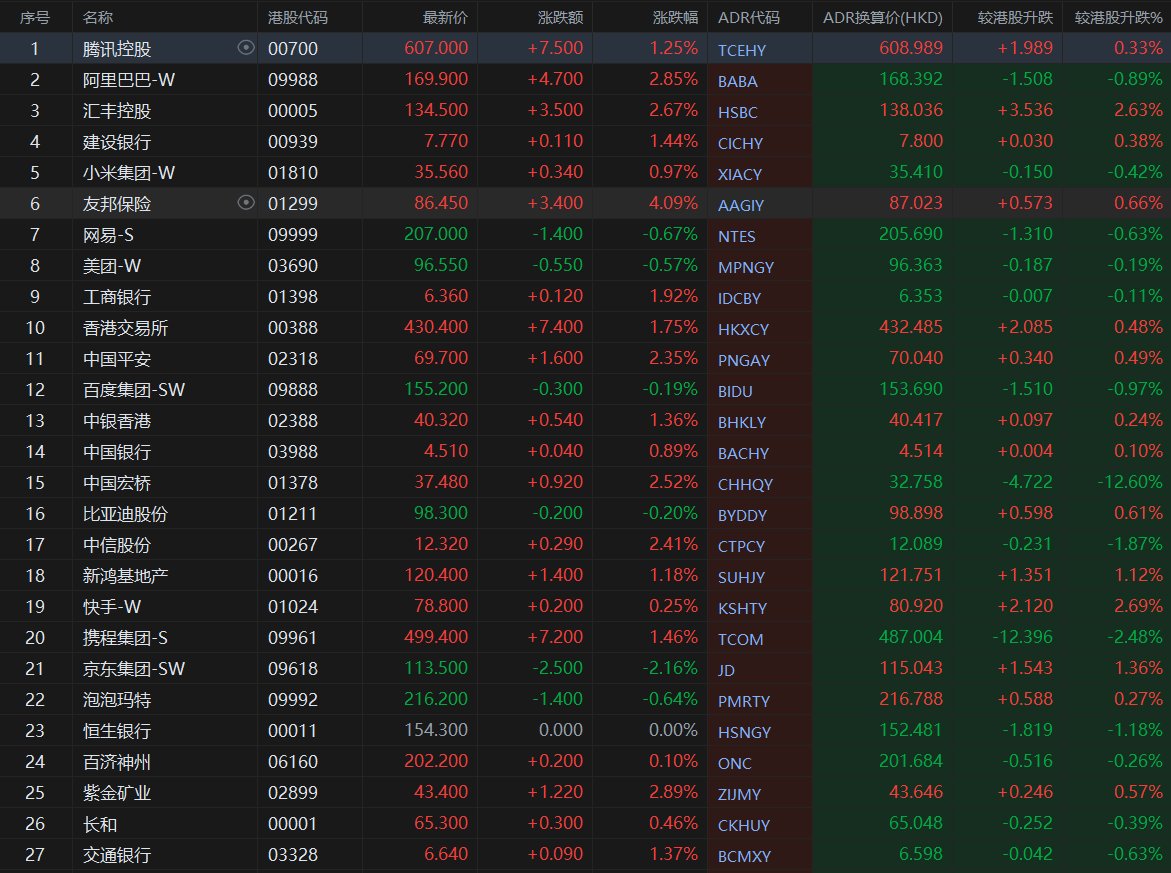Click the TCEHY ADR code

(740, 49)
